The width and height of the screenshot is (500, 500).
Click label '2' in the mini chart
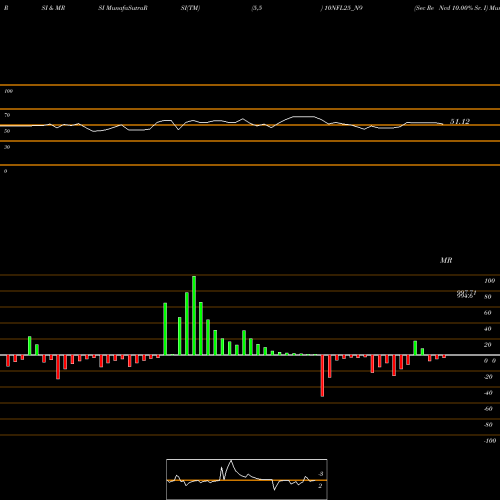(320, 486)
